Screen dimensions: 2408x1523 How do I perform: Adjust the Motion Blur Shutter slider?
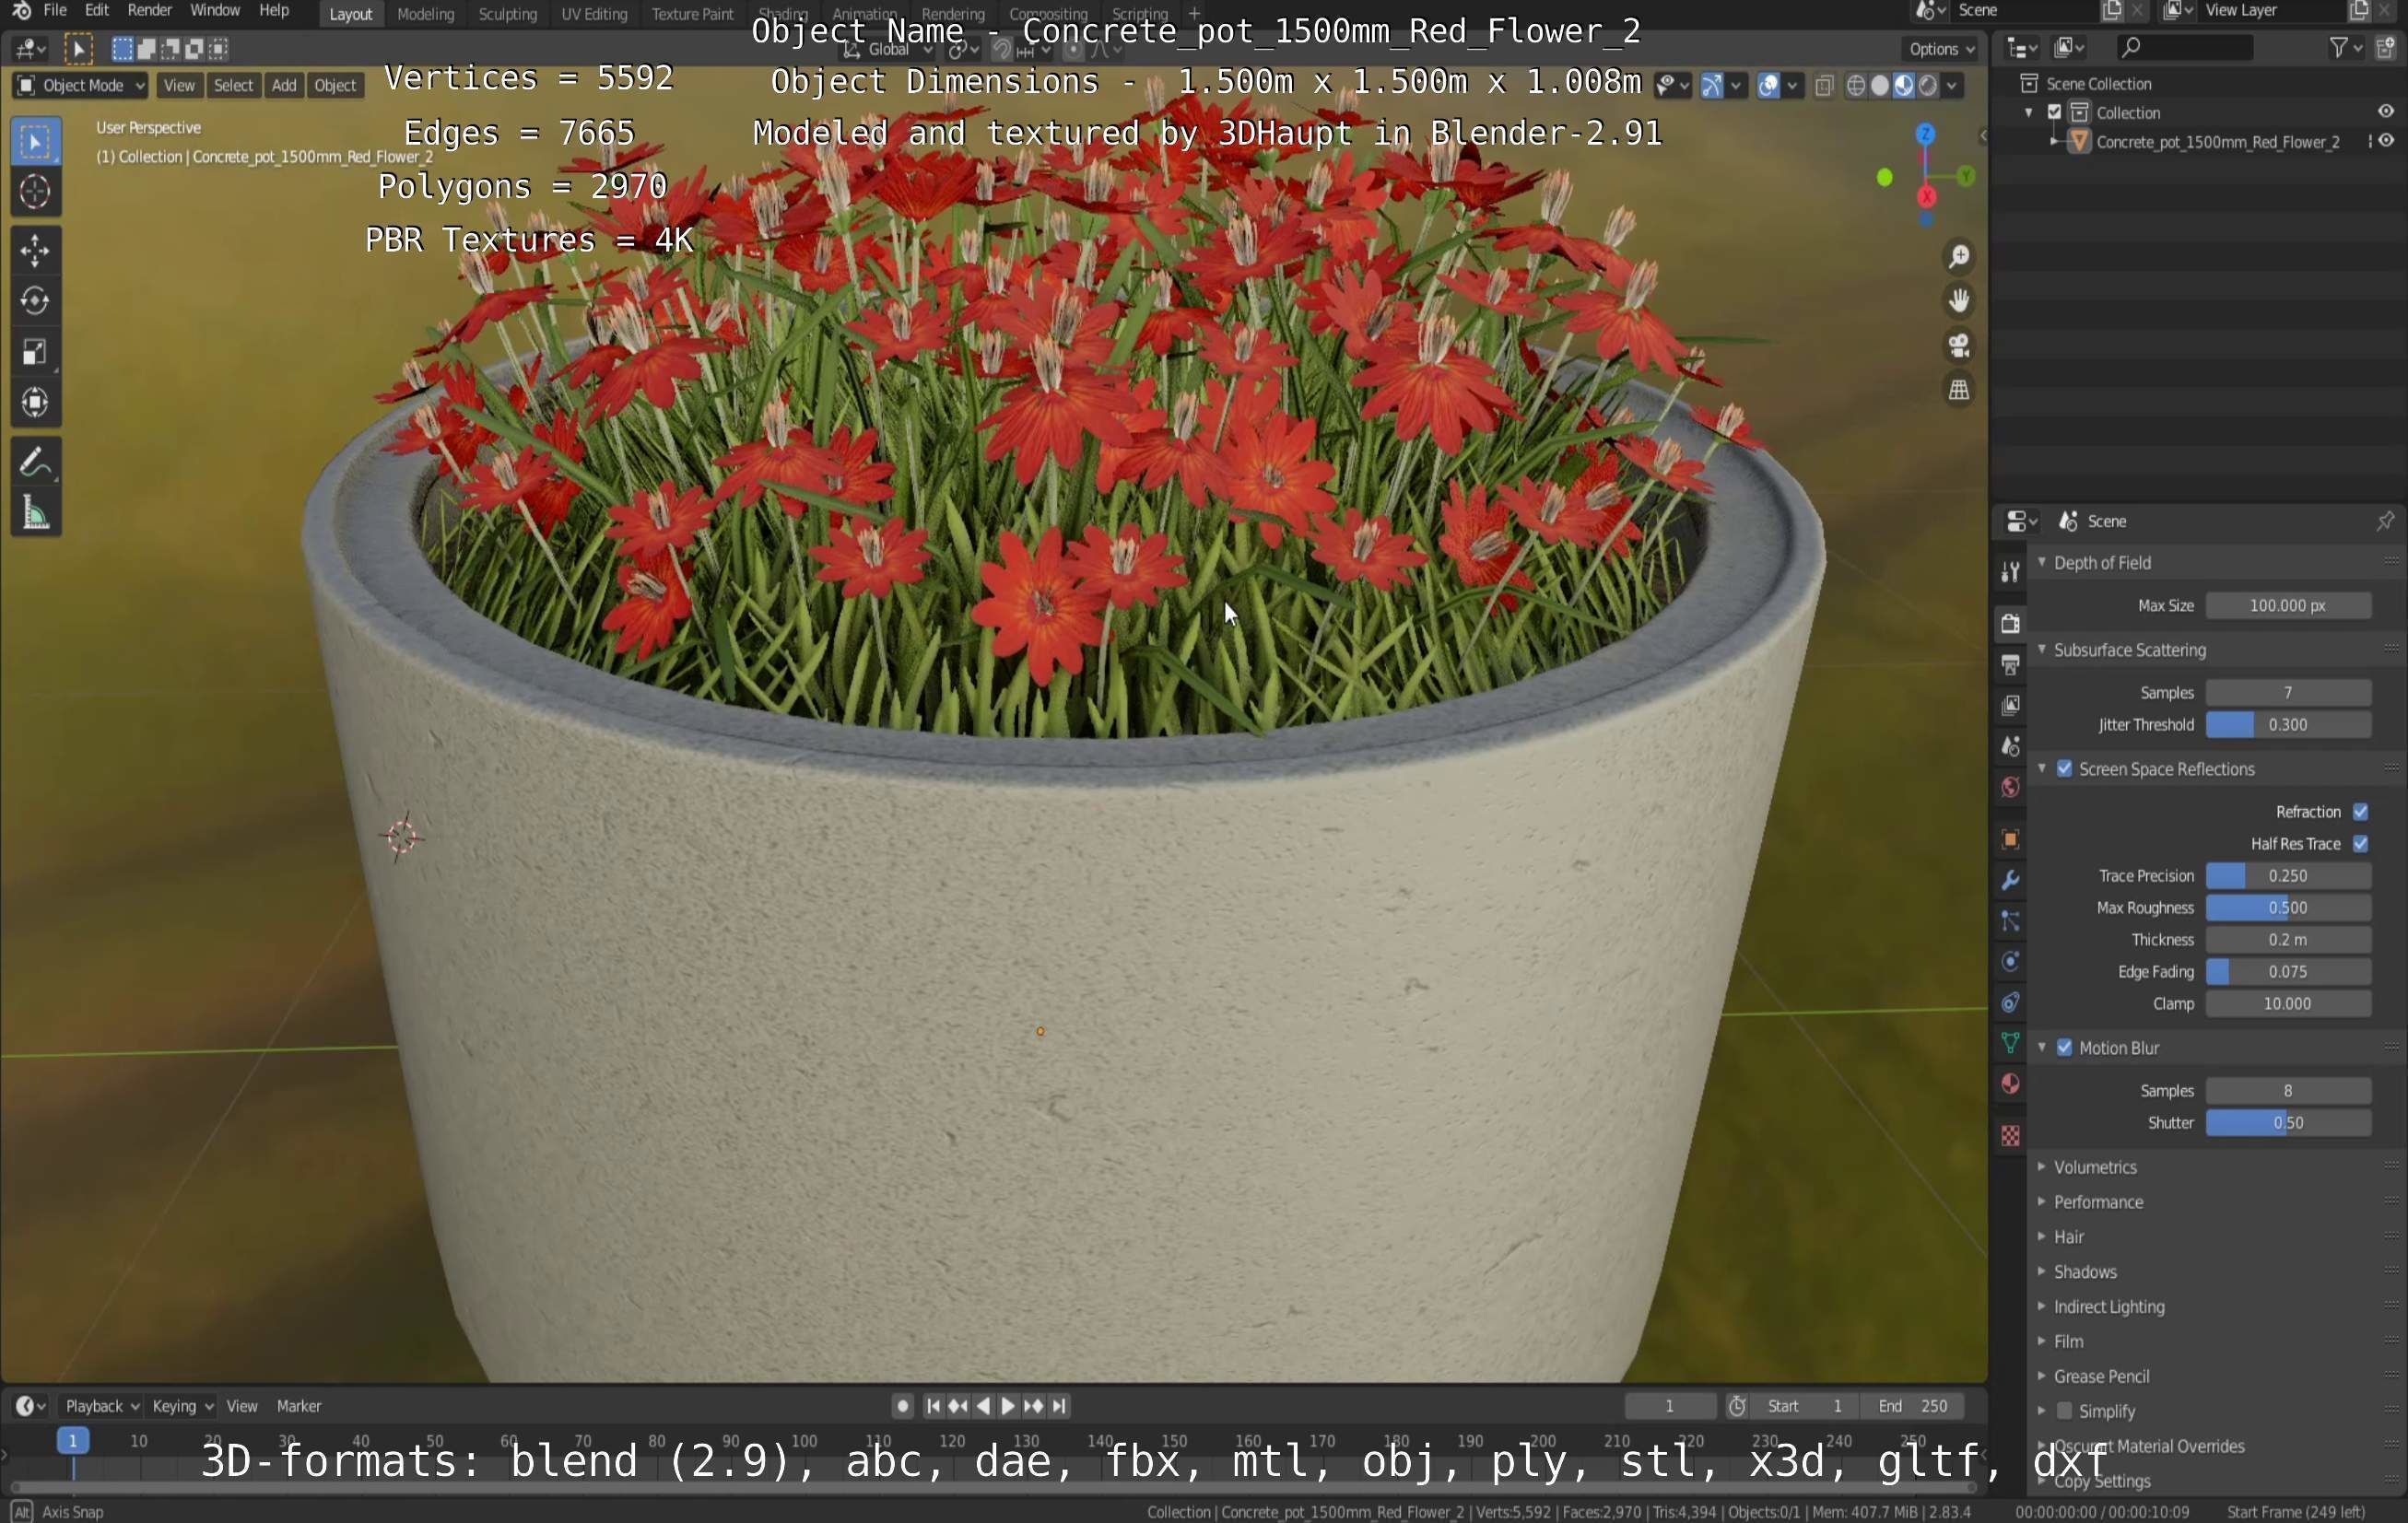[2287, 1122]
